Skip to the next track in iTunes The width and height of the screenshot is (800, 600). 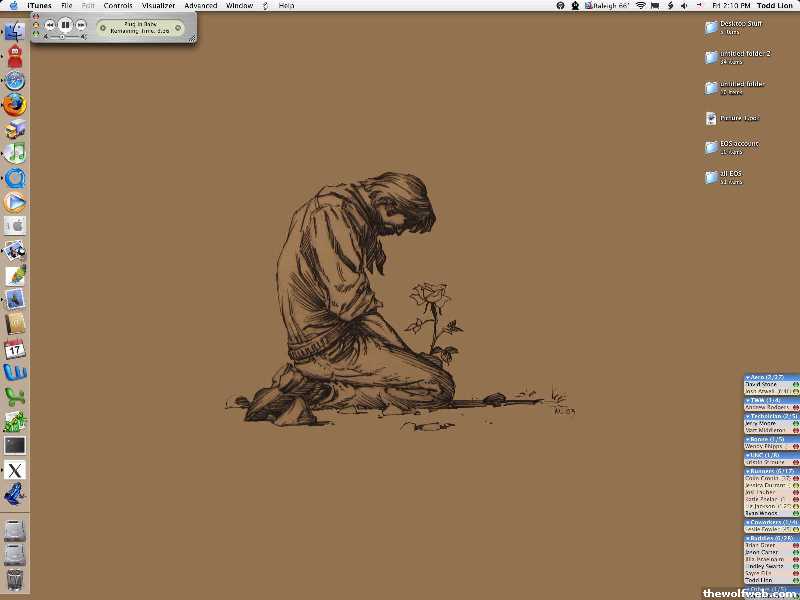click(80, 24)
